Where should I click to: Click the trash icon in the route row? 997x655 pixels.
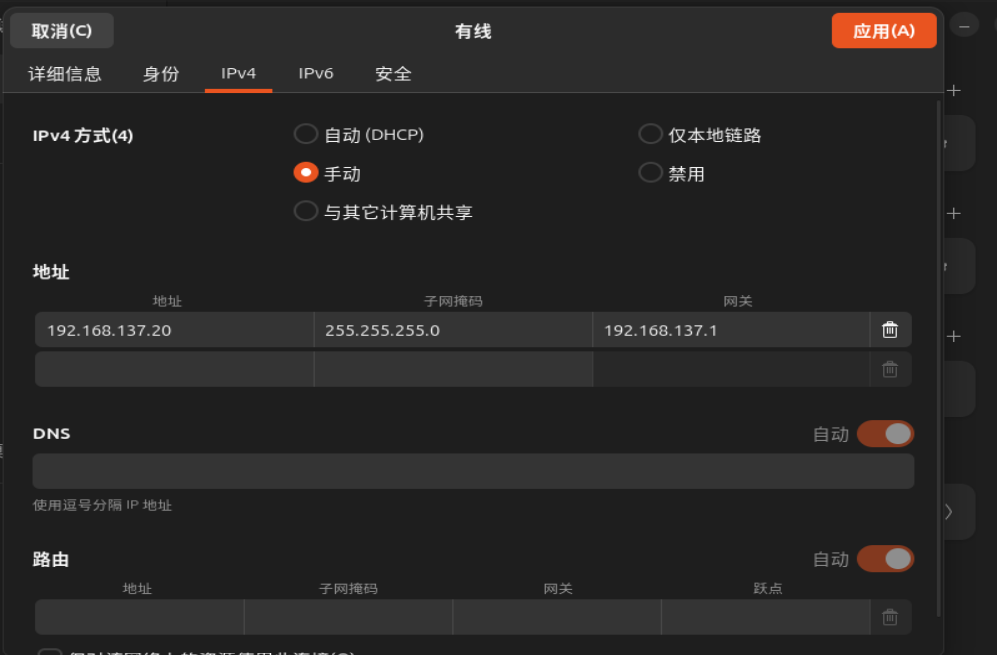coord(890,617)
